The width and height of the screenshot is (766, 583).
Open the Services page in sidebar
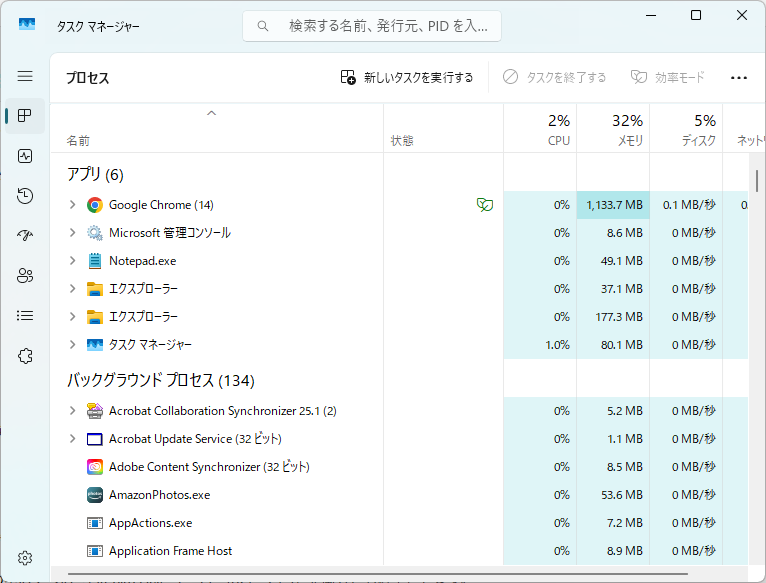25,356
